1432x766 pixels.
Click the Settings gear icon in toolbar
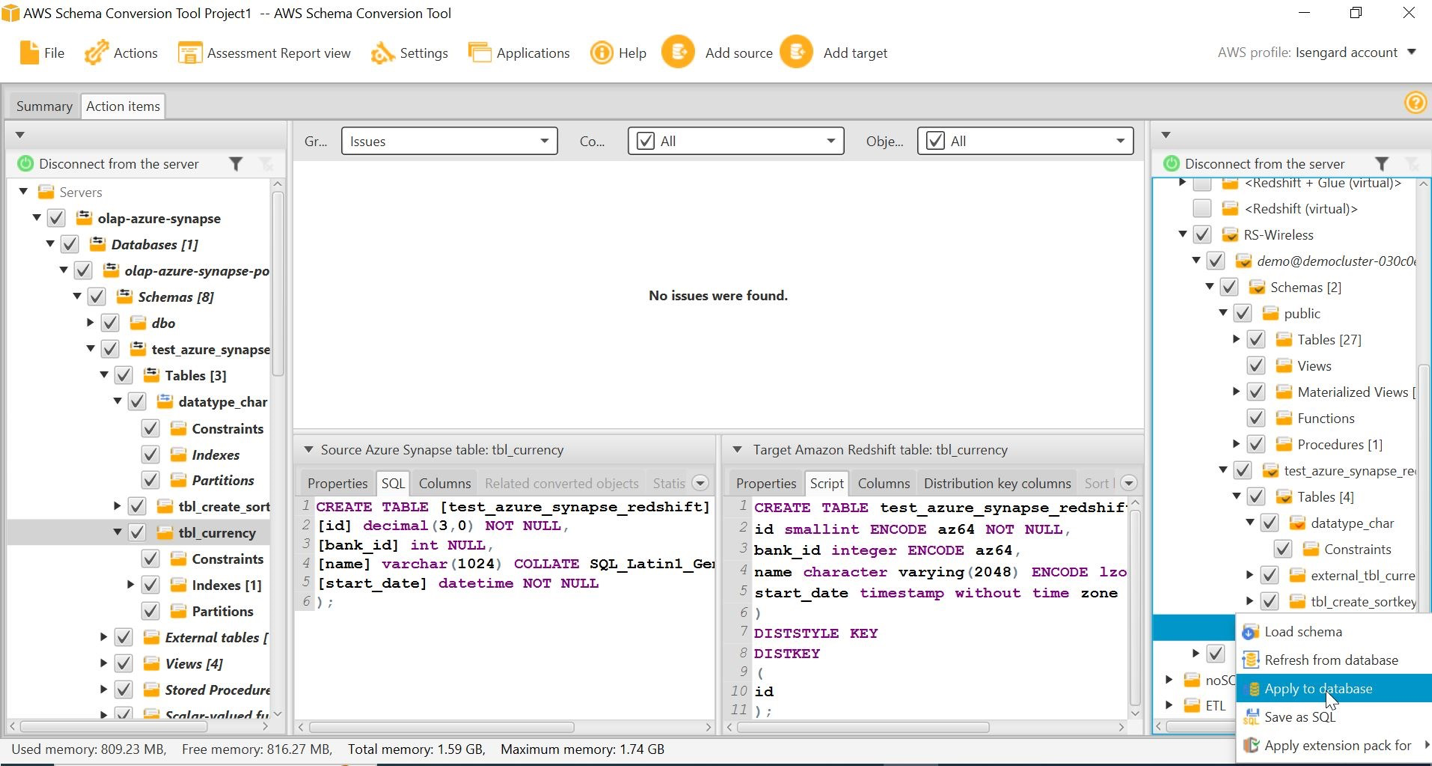tap(382, 53)
